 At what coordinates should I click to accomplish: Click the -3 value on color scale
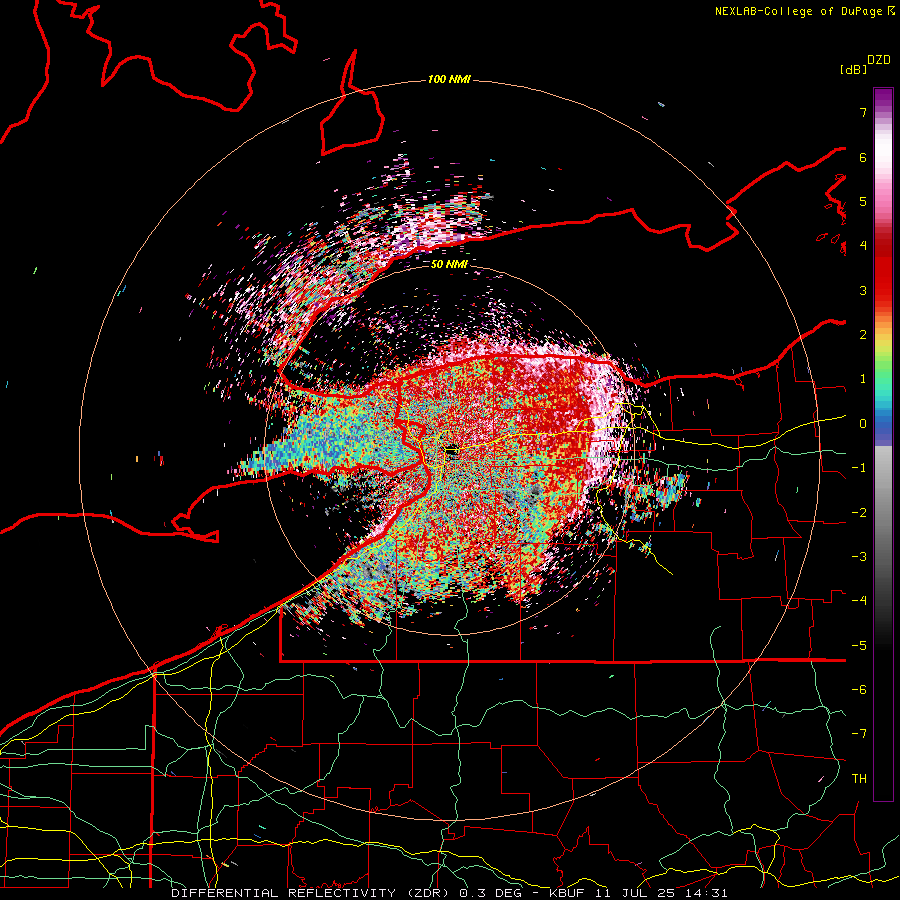point(859,557)
